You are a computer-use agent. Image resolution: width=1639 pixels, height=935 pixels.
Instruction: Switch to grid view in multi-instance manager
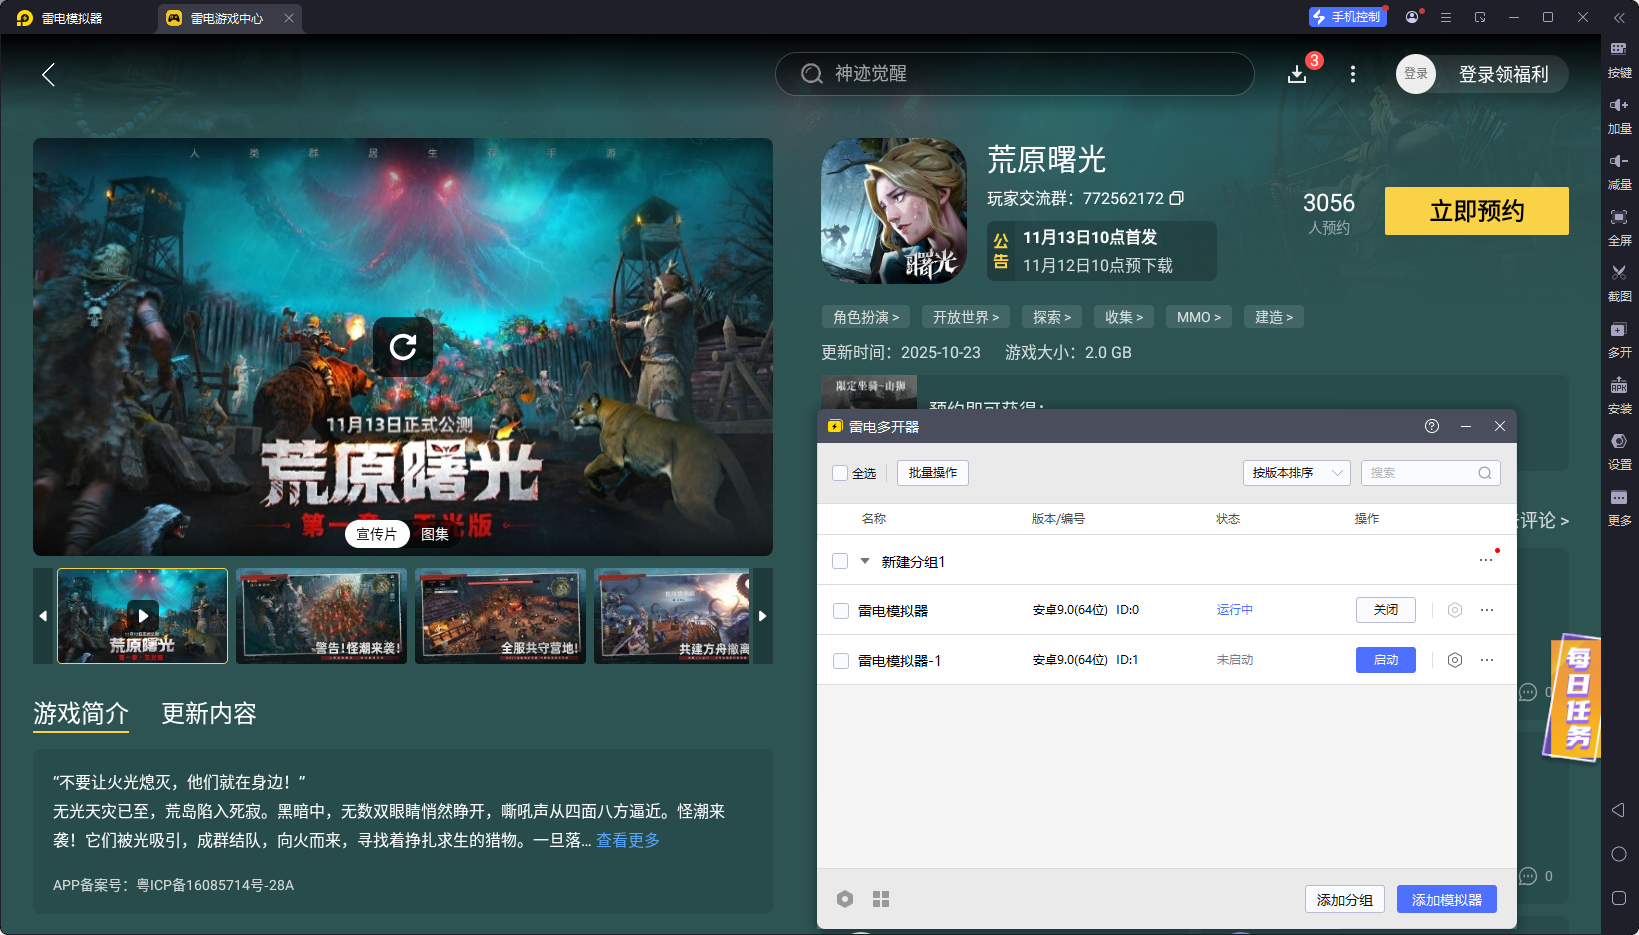click(881, 899)
